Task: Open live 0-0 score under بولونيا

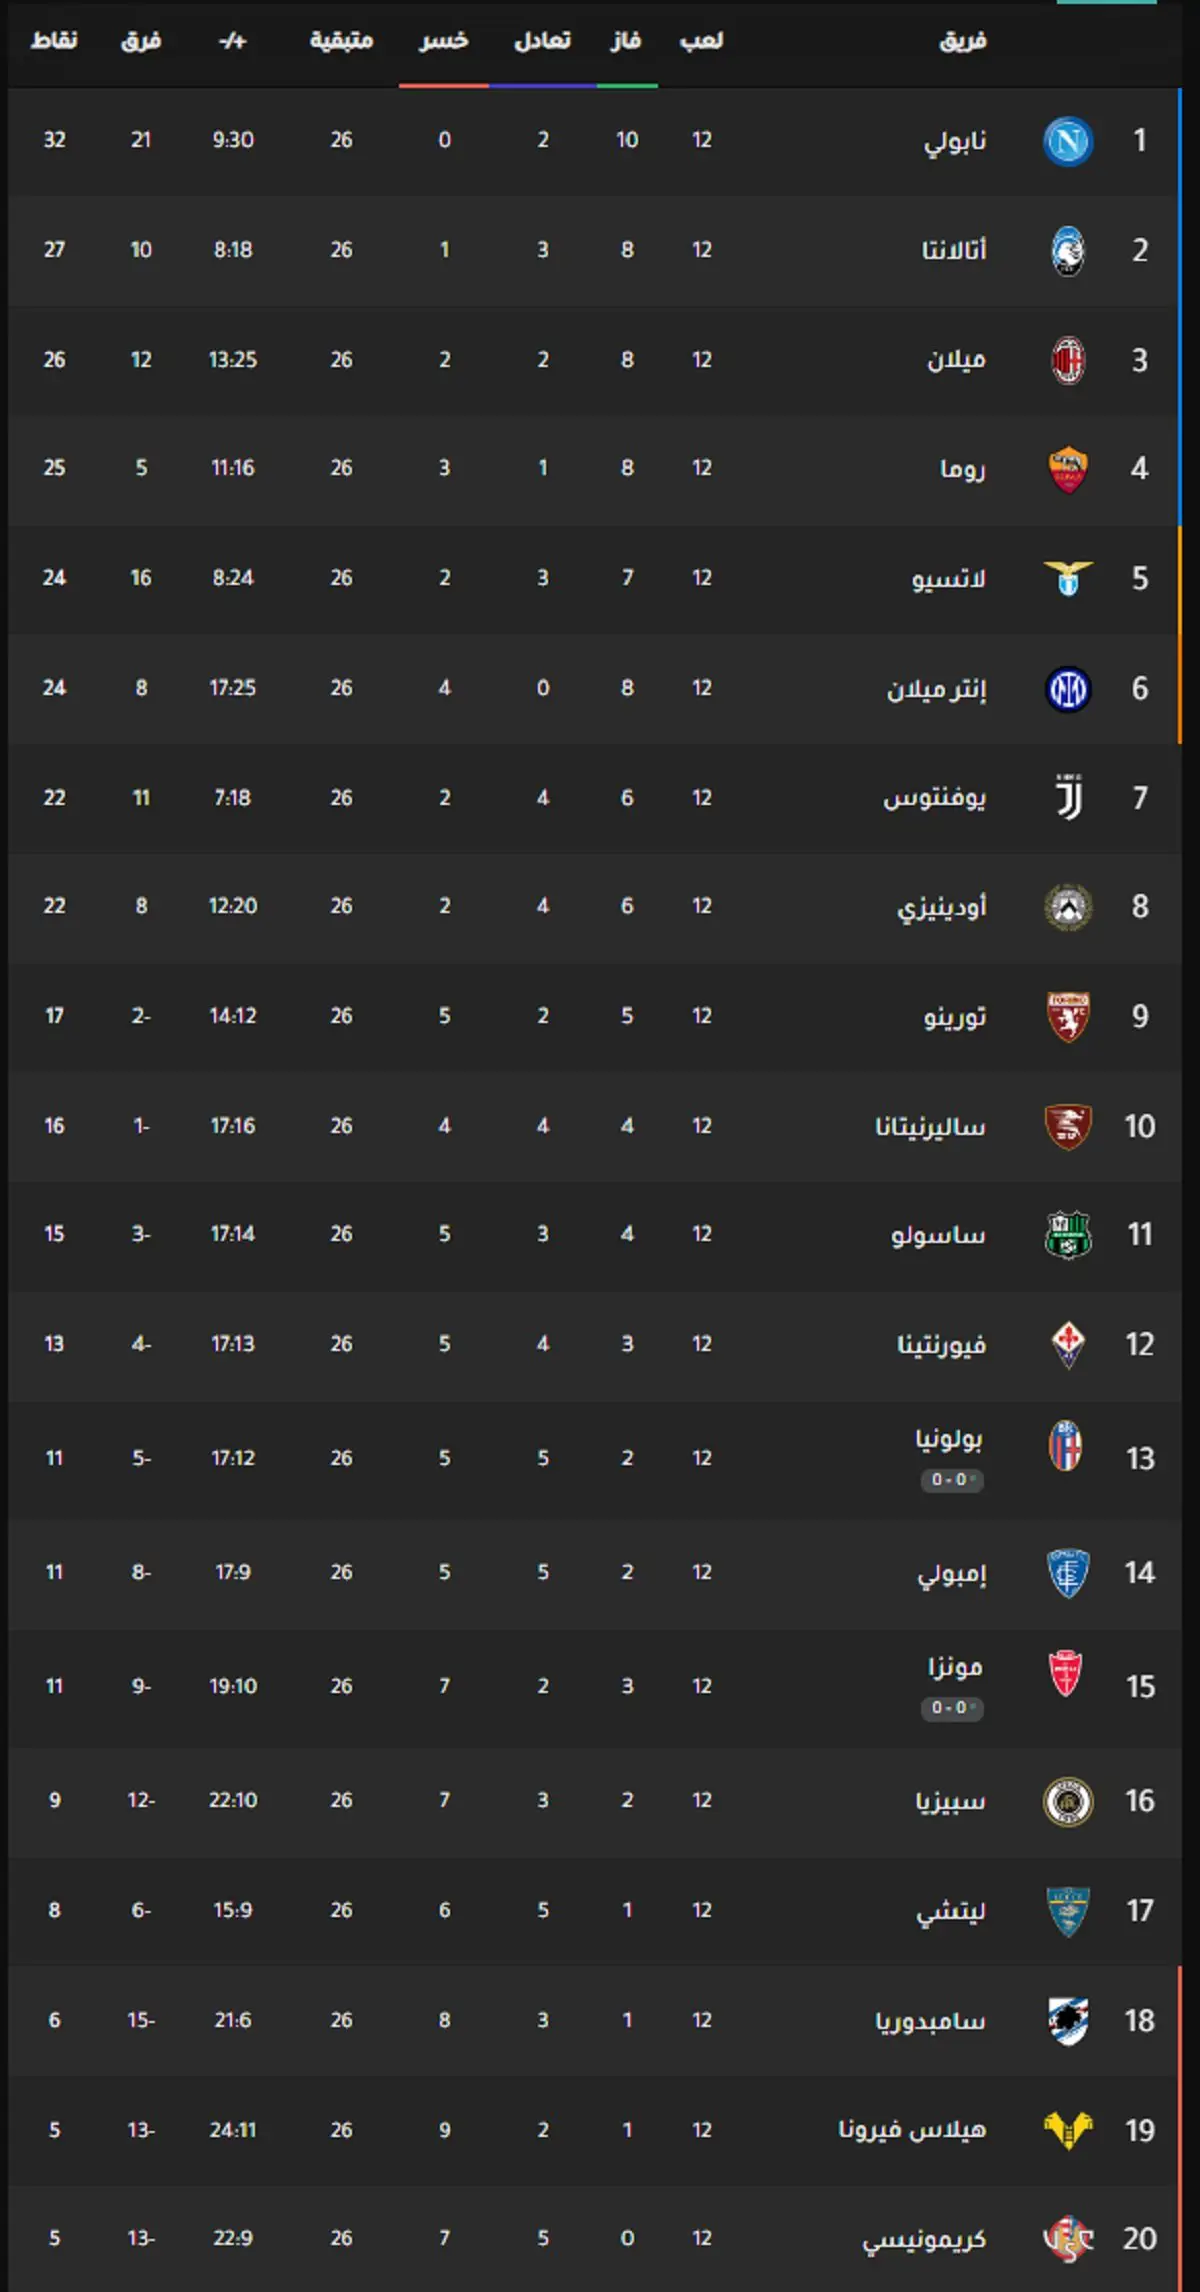Action: click(x=952, y=1480)
